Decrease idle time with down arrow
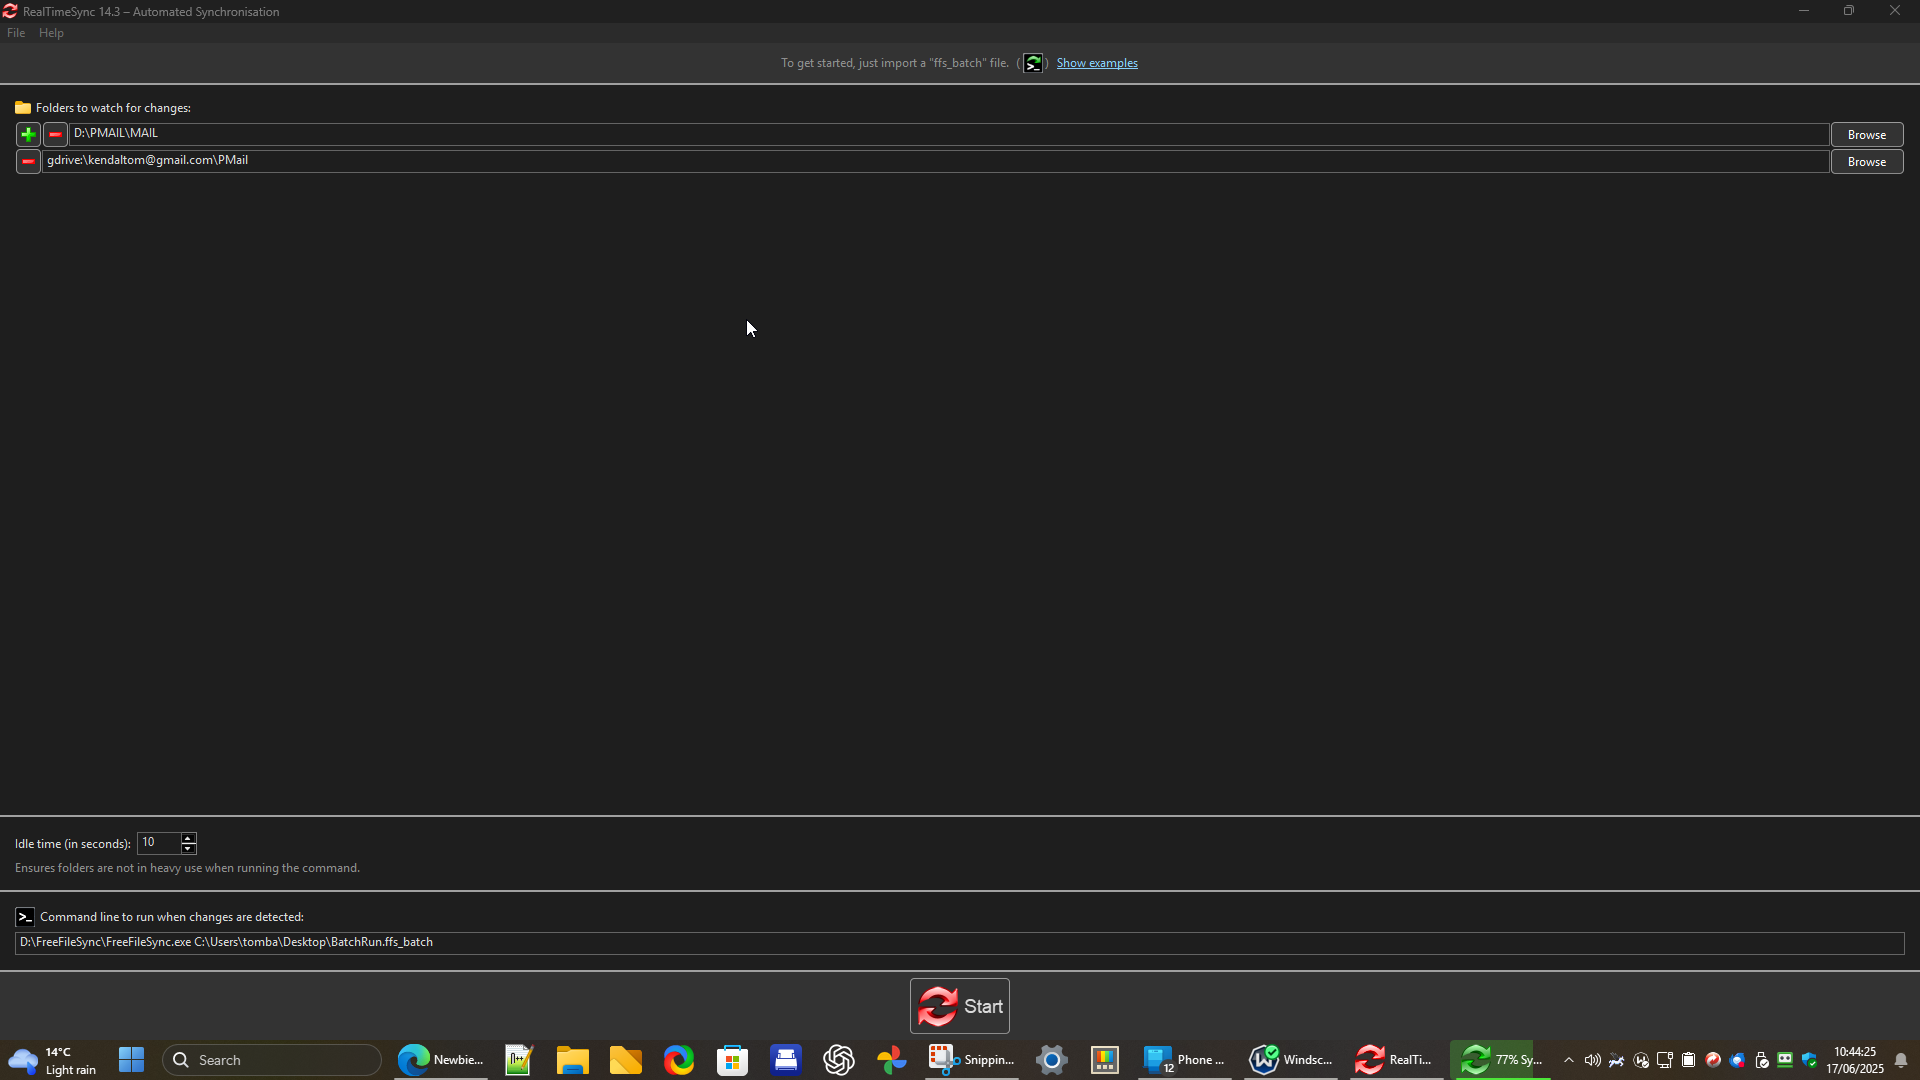 pyautogui.click(x=188, y=849)
